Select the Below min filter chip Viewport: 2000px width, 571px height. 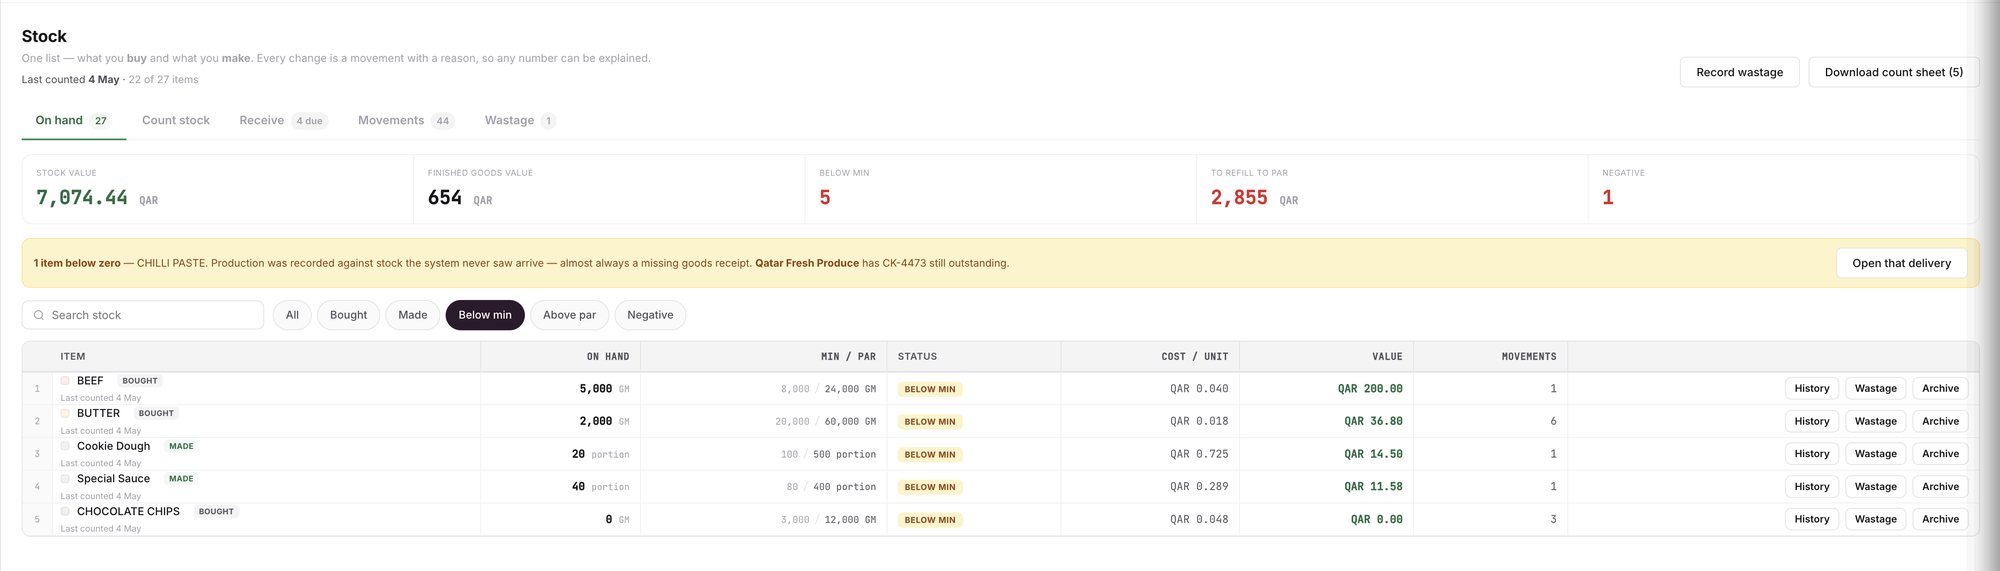[485, 315]
